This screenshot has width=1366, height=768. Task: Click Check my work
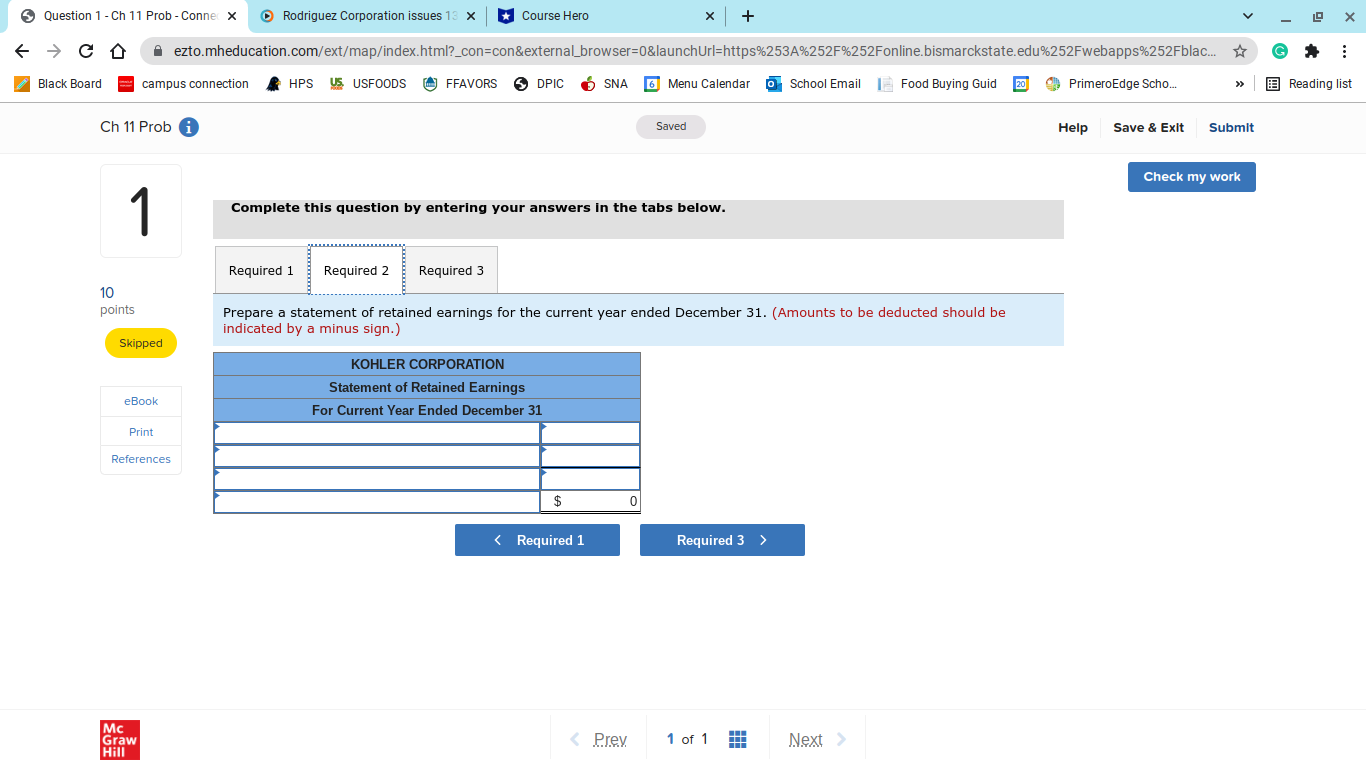point(1191,176)
